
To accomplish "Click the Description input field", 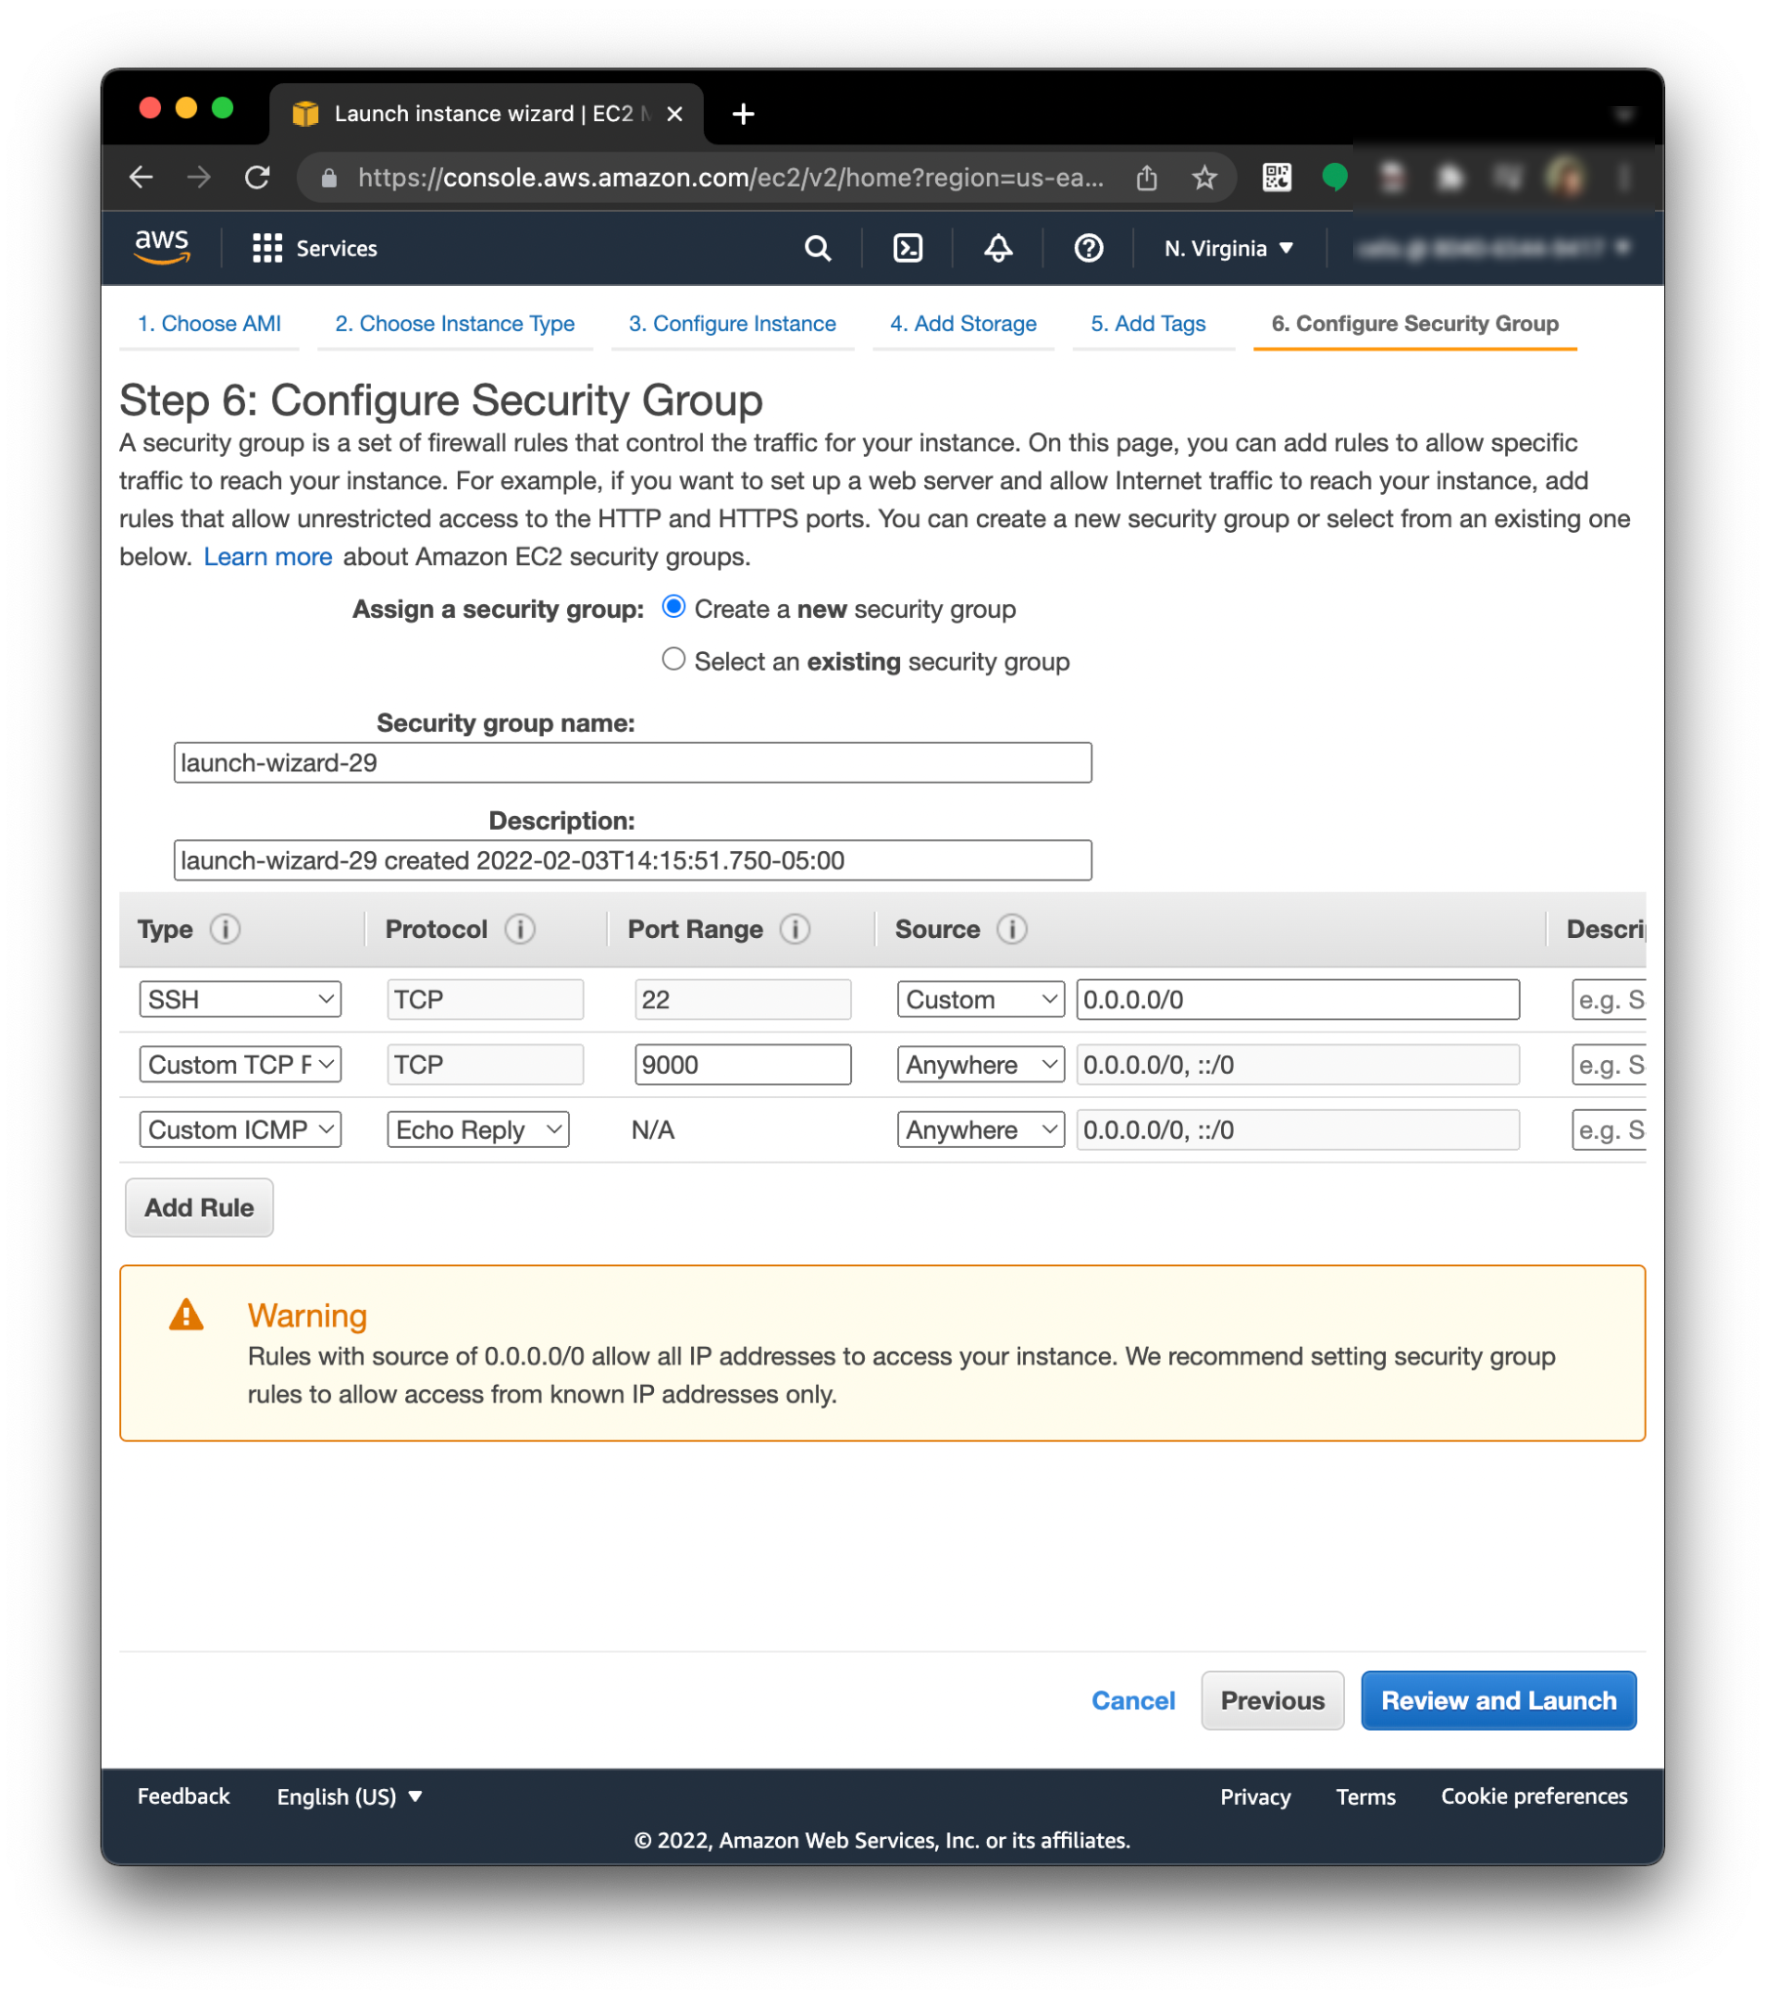I will click(632, 860).
